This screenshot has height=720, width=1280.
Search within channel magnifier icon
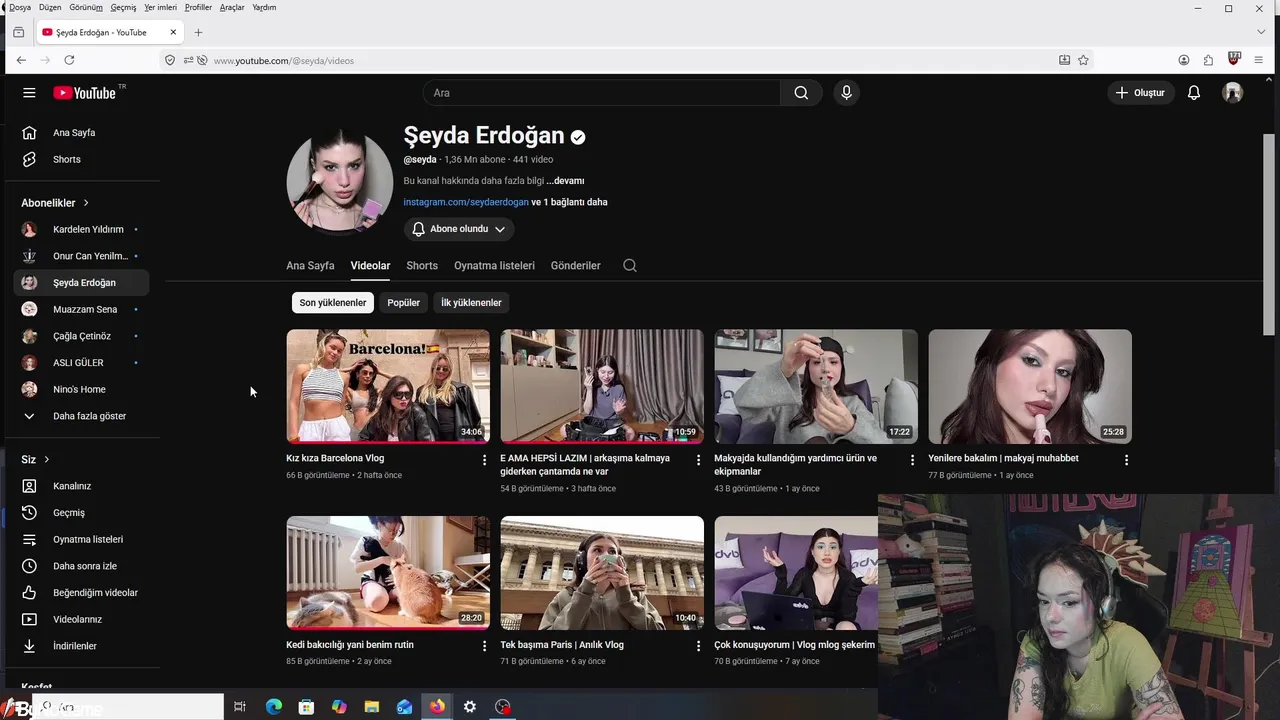point(629,266)
